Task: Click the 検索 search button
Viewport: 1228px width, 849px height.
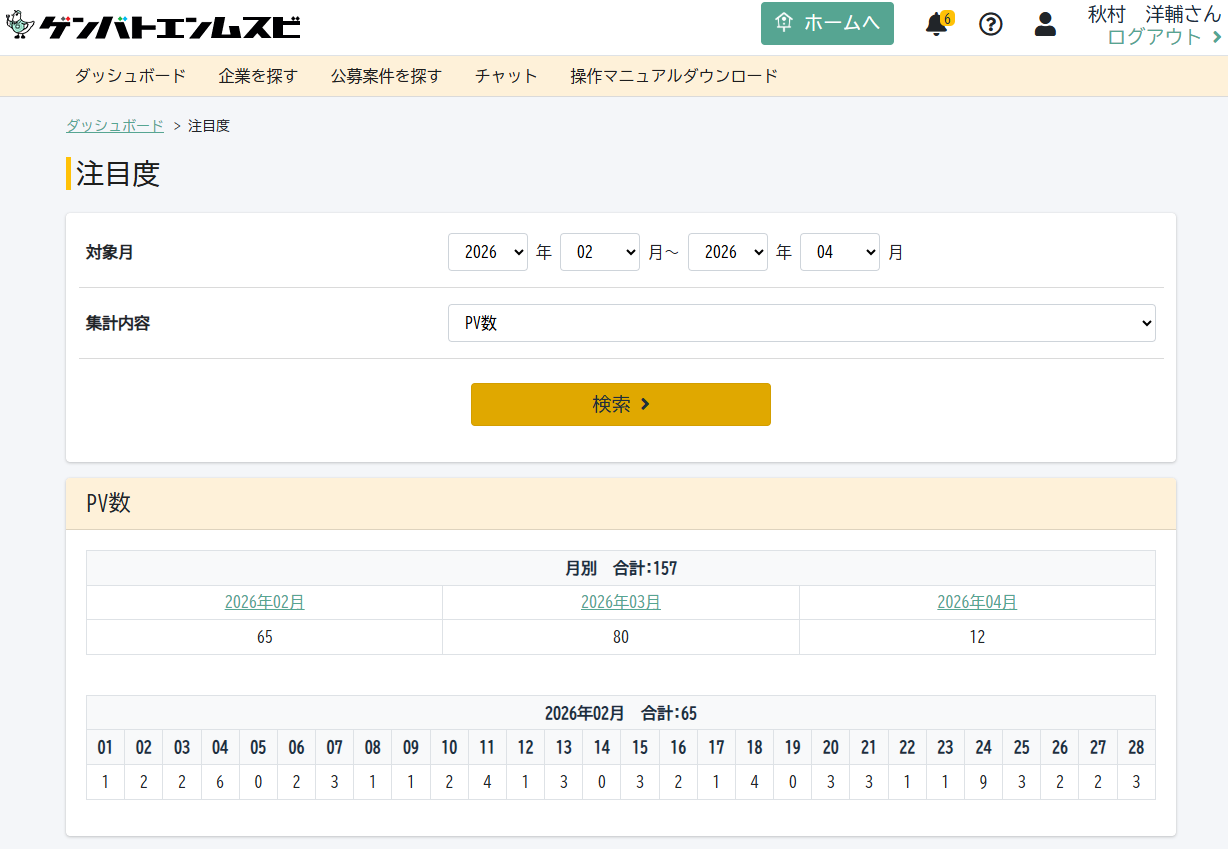Action: coord(620,404)
